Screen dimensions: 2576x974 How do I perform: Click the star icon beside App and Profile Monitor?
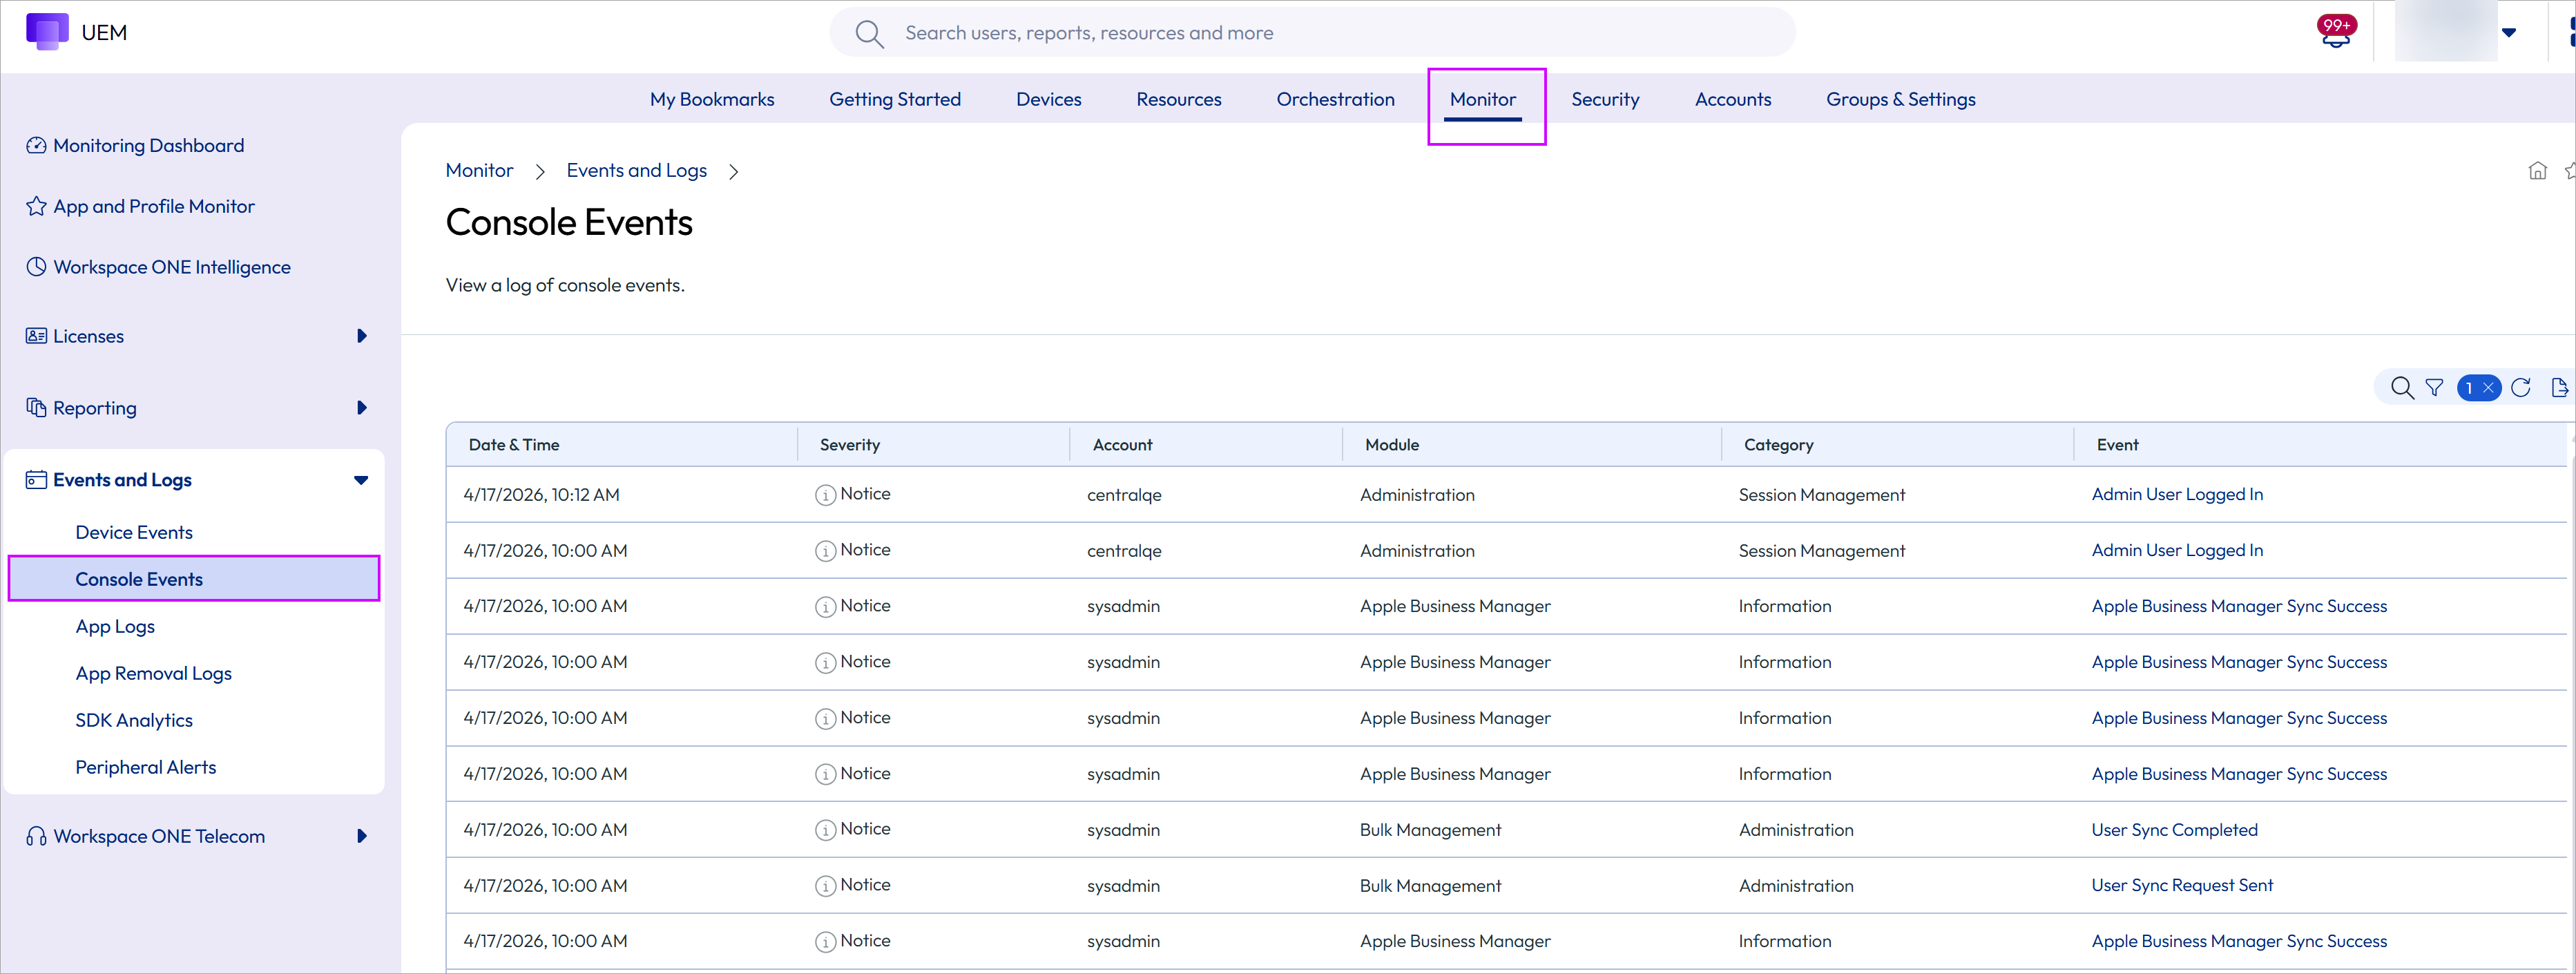(x=36, y=207)
